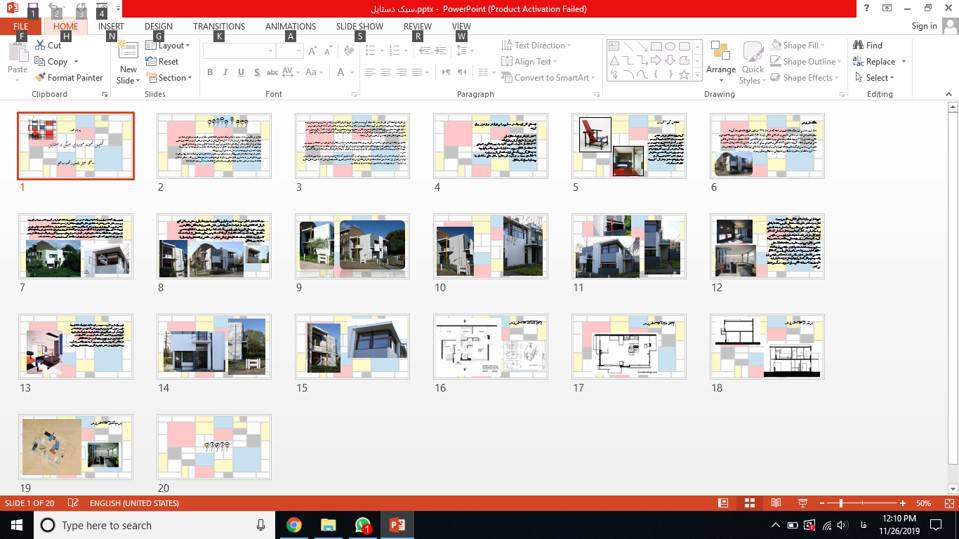
Task: Align text right
Action: [401, 72]
